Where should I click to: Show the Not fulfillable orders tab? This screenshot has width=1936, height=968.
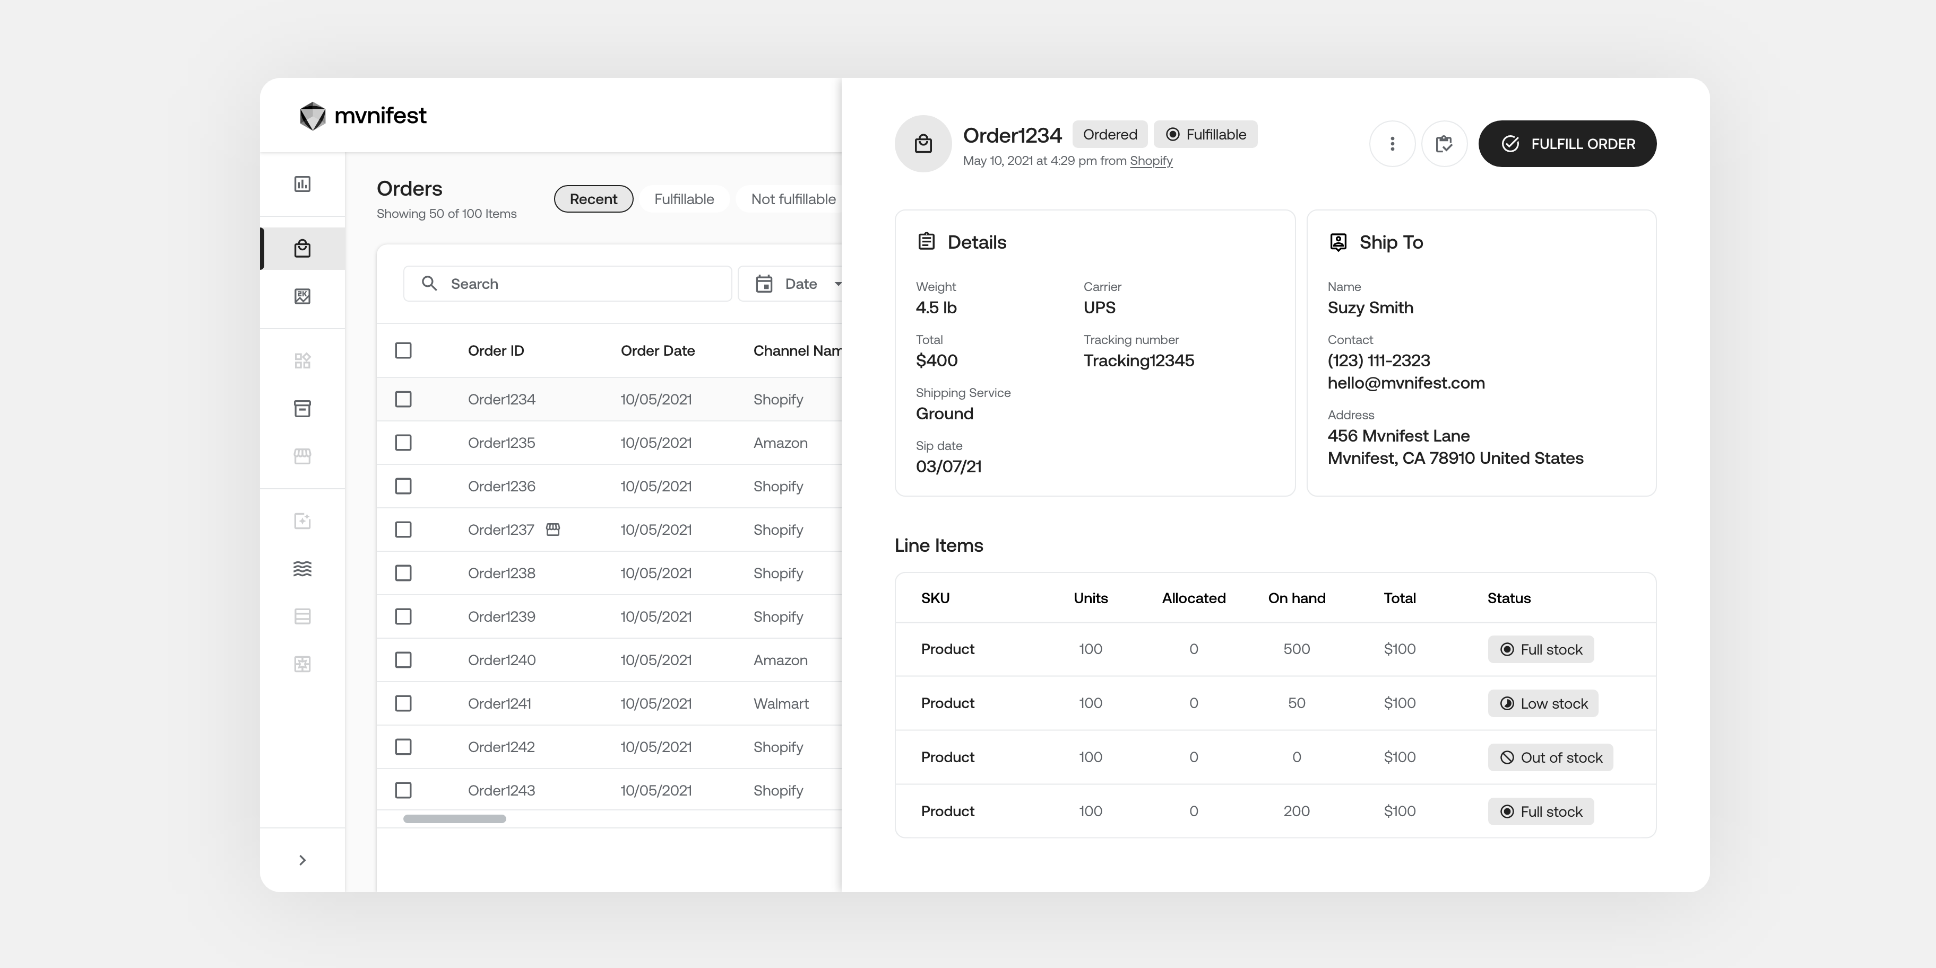(x=792, y=199)
